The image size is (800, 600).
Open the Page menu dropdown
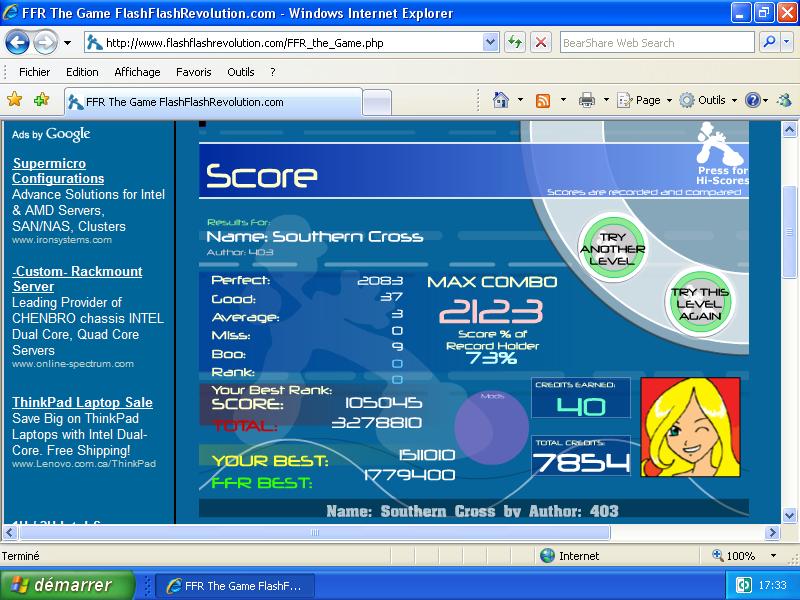pos(645,101)
